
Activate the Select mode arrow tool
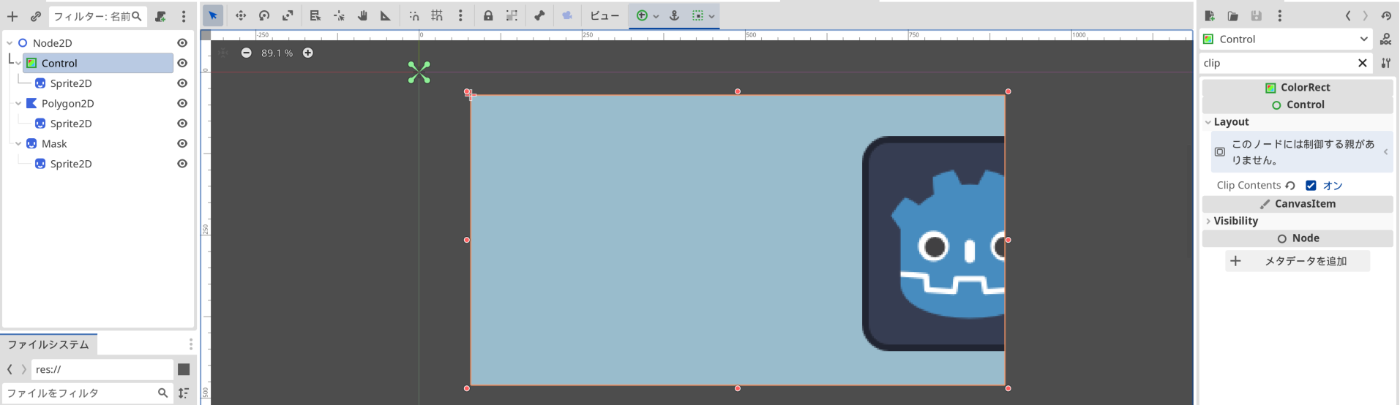tap(213, 16)
